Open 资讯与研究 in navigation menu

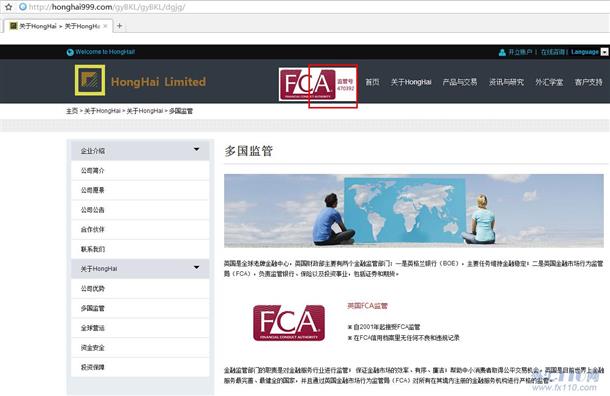coord(506,82)
